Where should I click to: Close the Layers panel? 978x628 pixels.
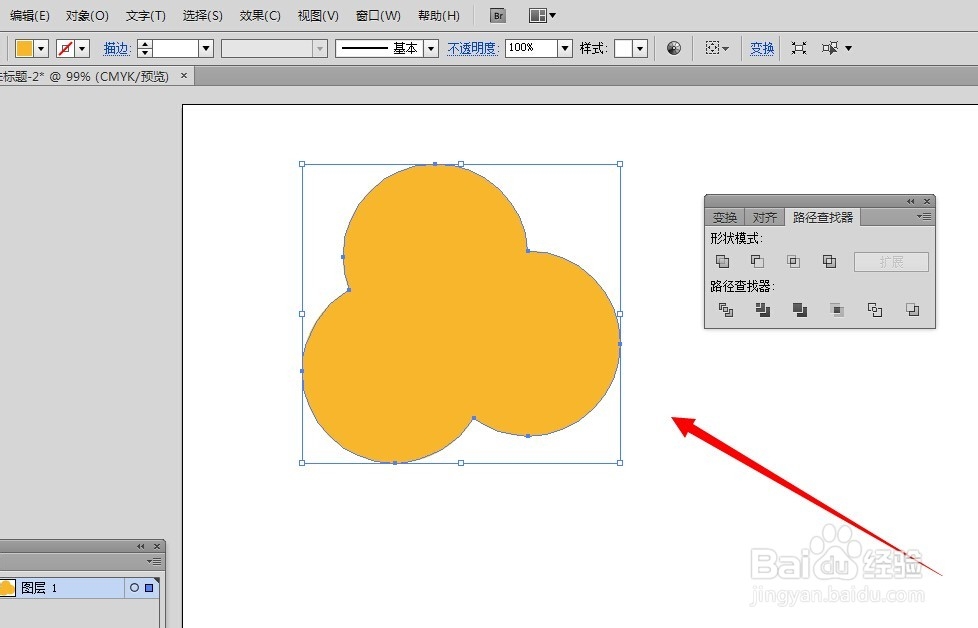[157, 546]
